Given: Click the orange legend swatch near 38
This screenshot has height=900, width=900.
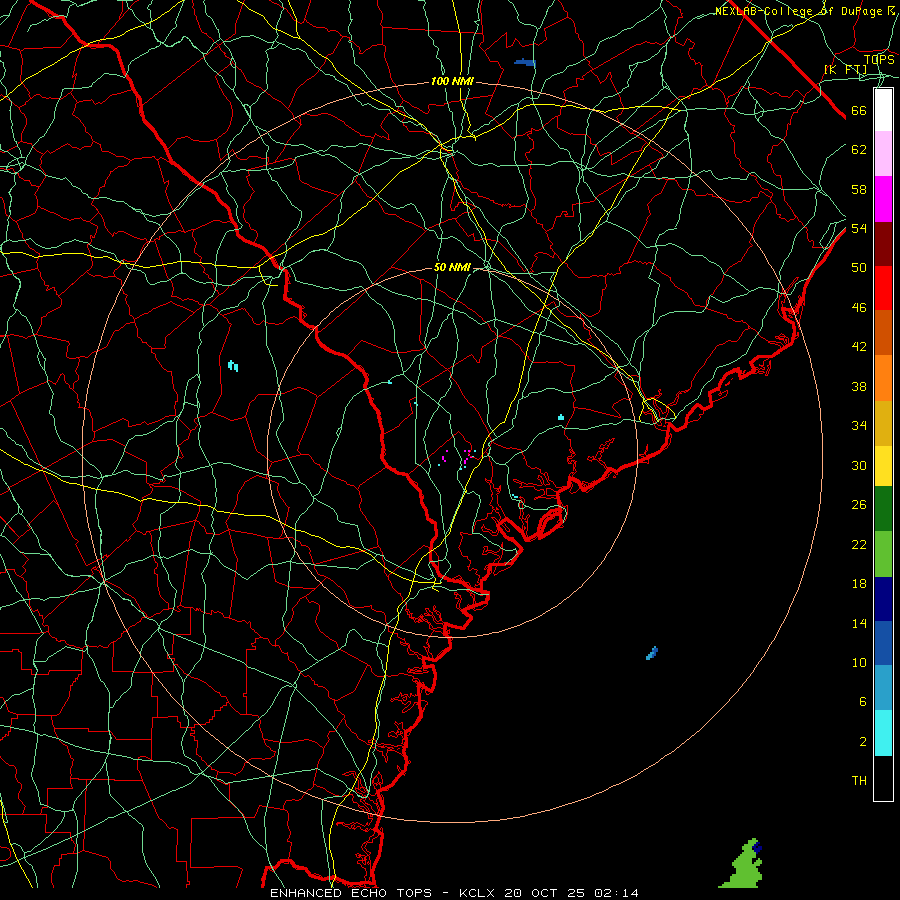Looking at the screenshot, I should pos(883,378).
